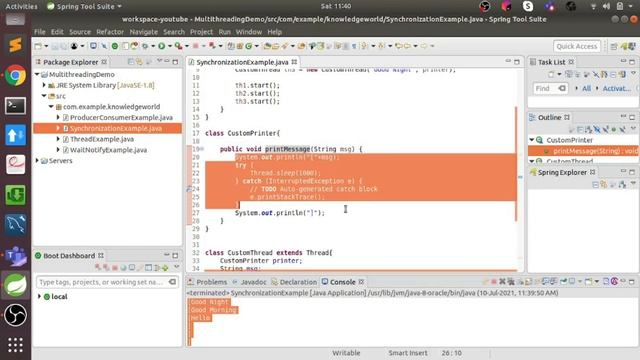
Task: Click the New Task icon in Task List
Action: click(551, 74)
